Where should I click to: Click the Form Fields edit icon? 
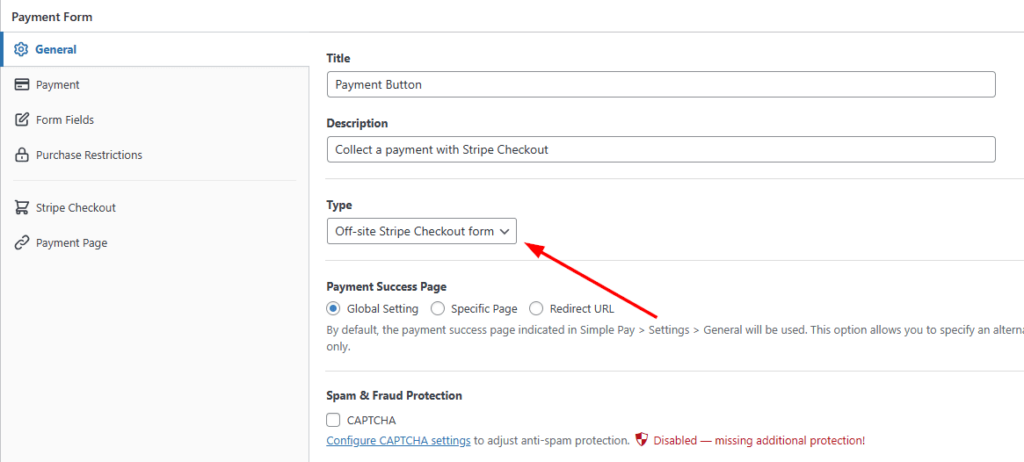[20, 120]
